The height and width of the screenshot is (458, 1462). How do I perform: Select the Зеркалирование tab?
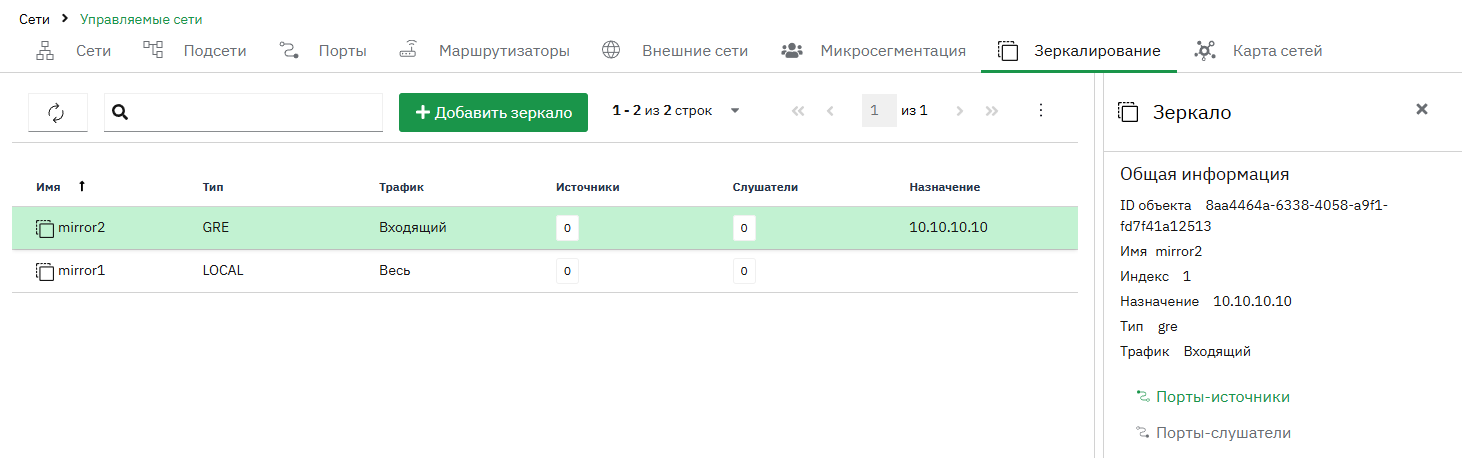coord(1079,50)
